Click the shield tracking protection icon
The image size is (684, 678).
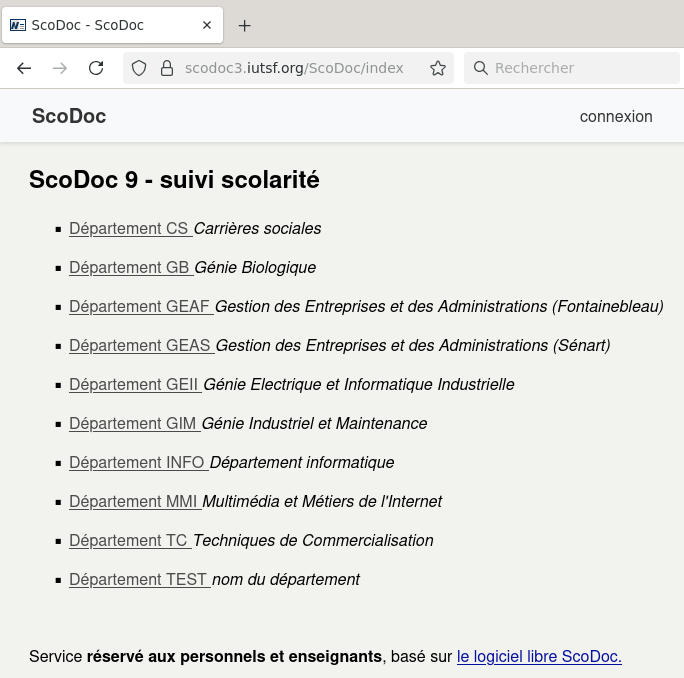coord(140,68)
